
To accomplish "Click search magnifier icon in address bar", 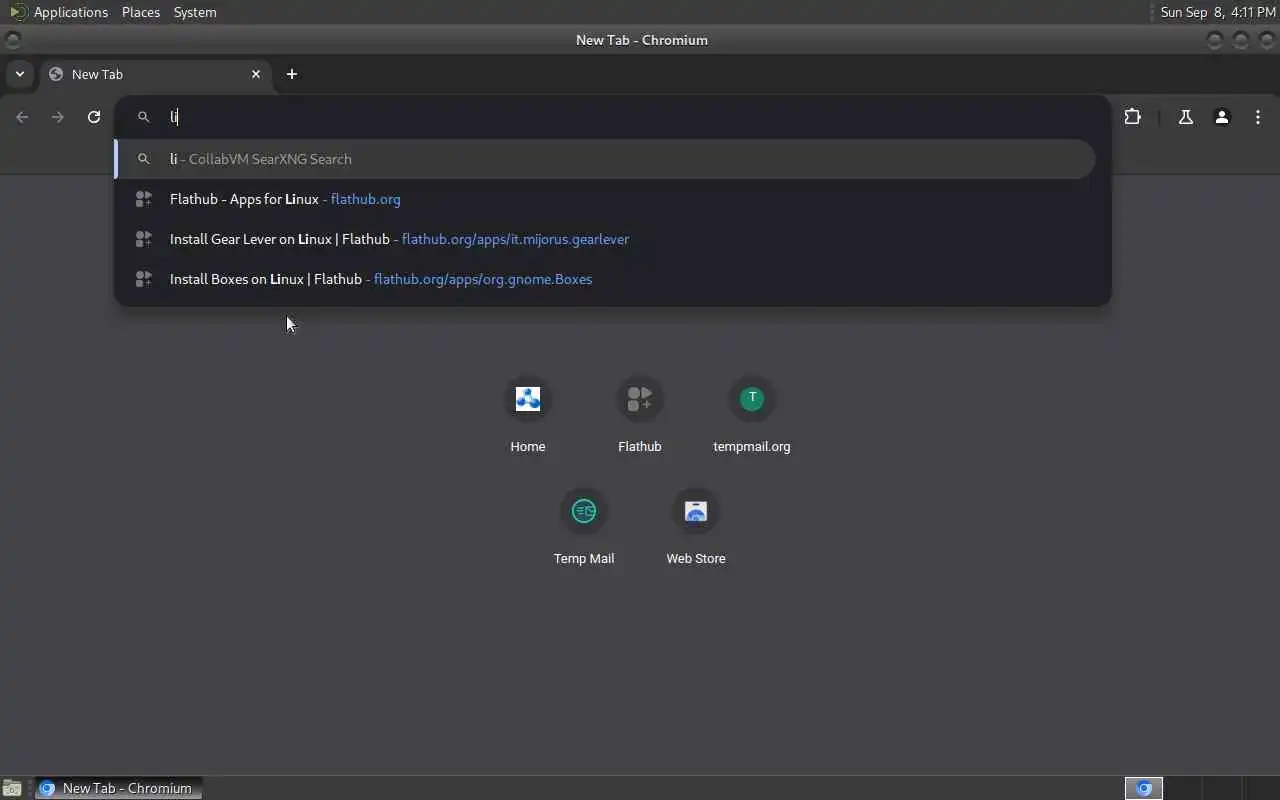I will pos(144,117).
